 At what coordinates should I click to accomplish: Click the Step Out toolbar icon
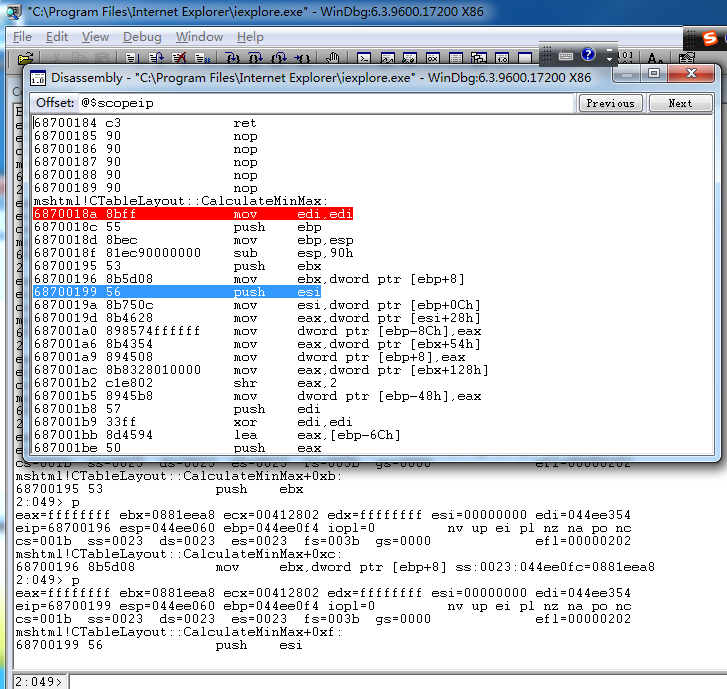(279, 59)
